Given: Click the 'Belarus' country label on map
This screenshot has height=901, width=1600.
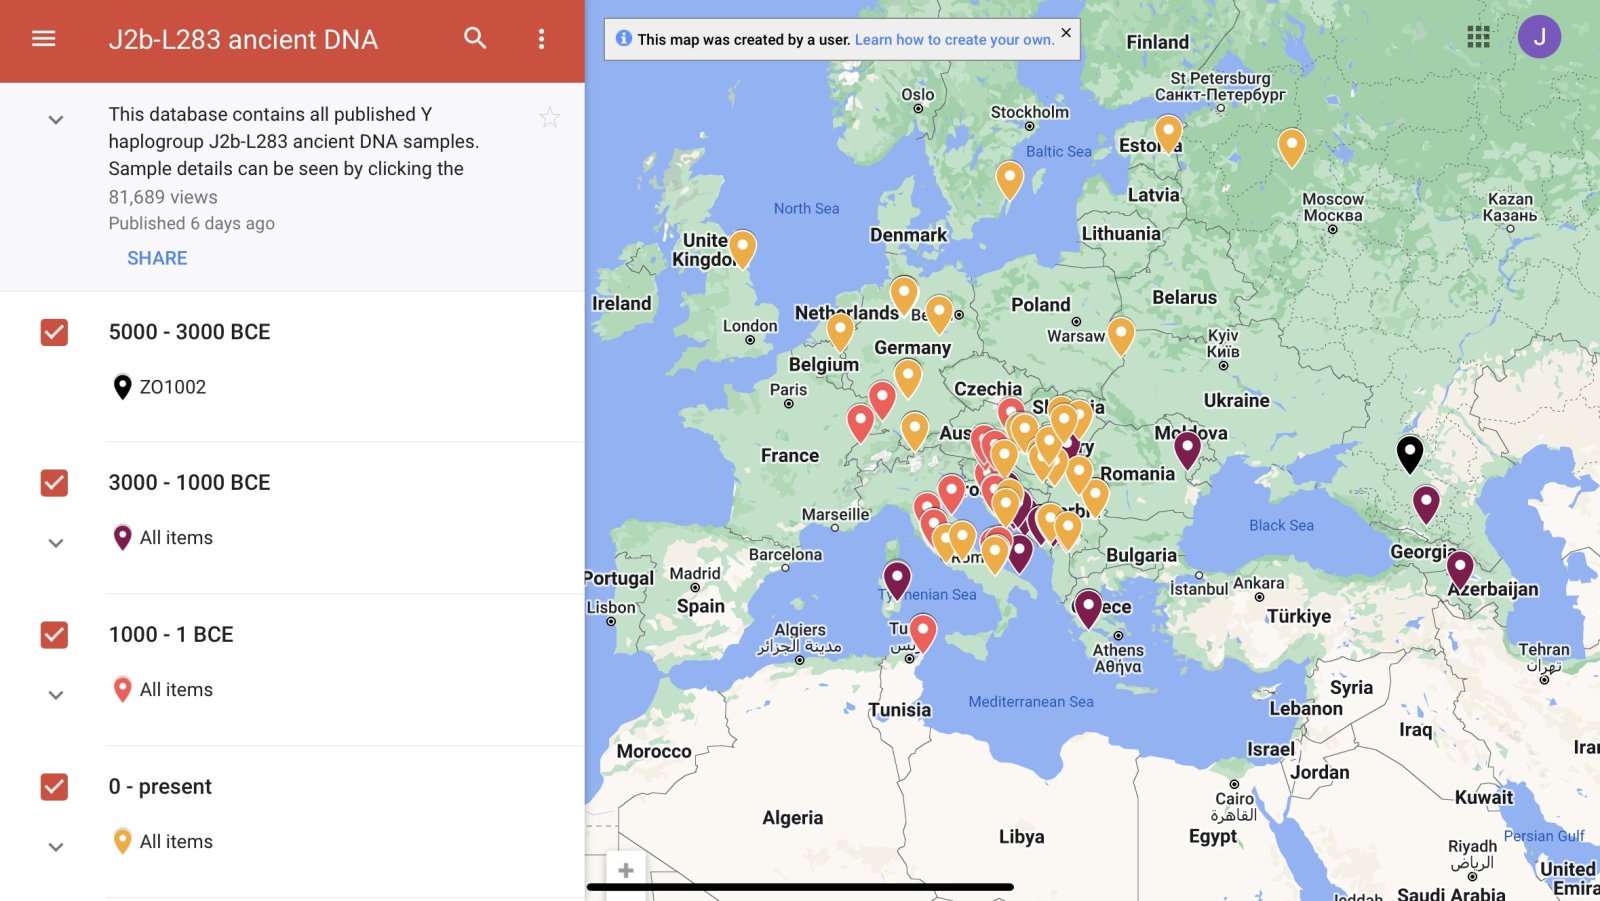Looking at the screenshot, I should (x=1184, y=297).
